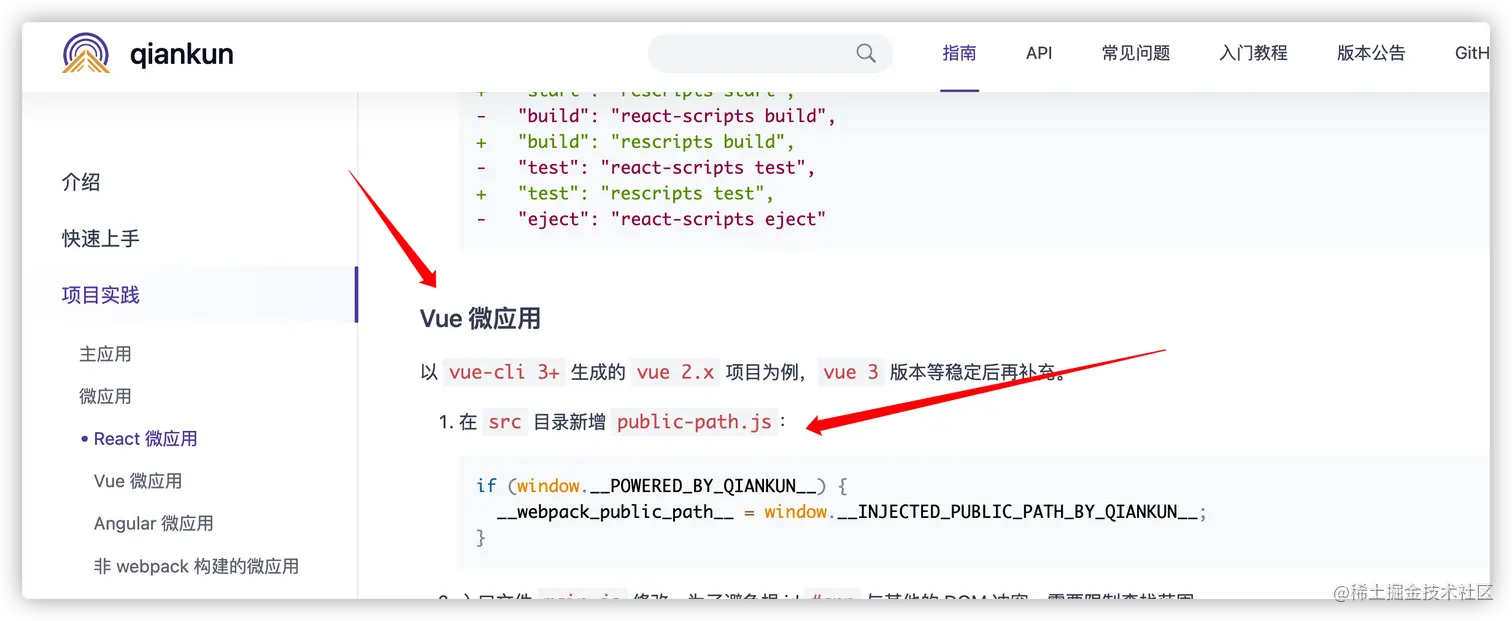The image size is (1512, 621).
Task: Switch to the 常见问题 tab
Action: tap(1136, 53)
